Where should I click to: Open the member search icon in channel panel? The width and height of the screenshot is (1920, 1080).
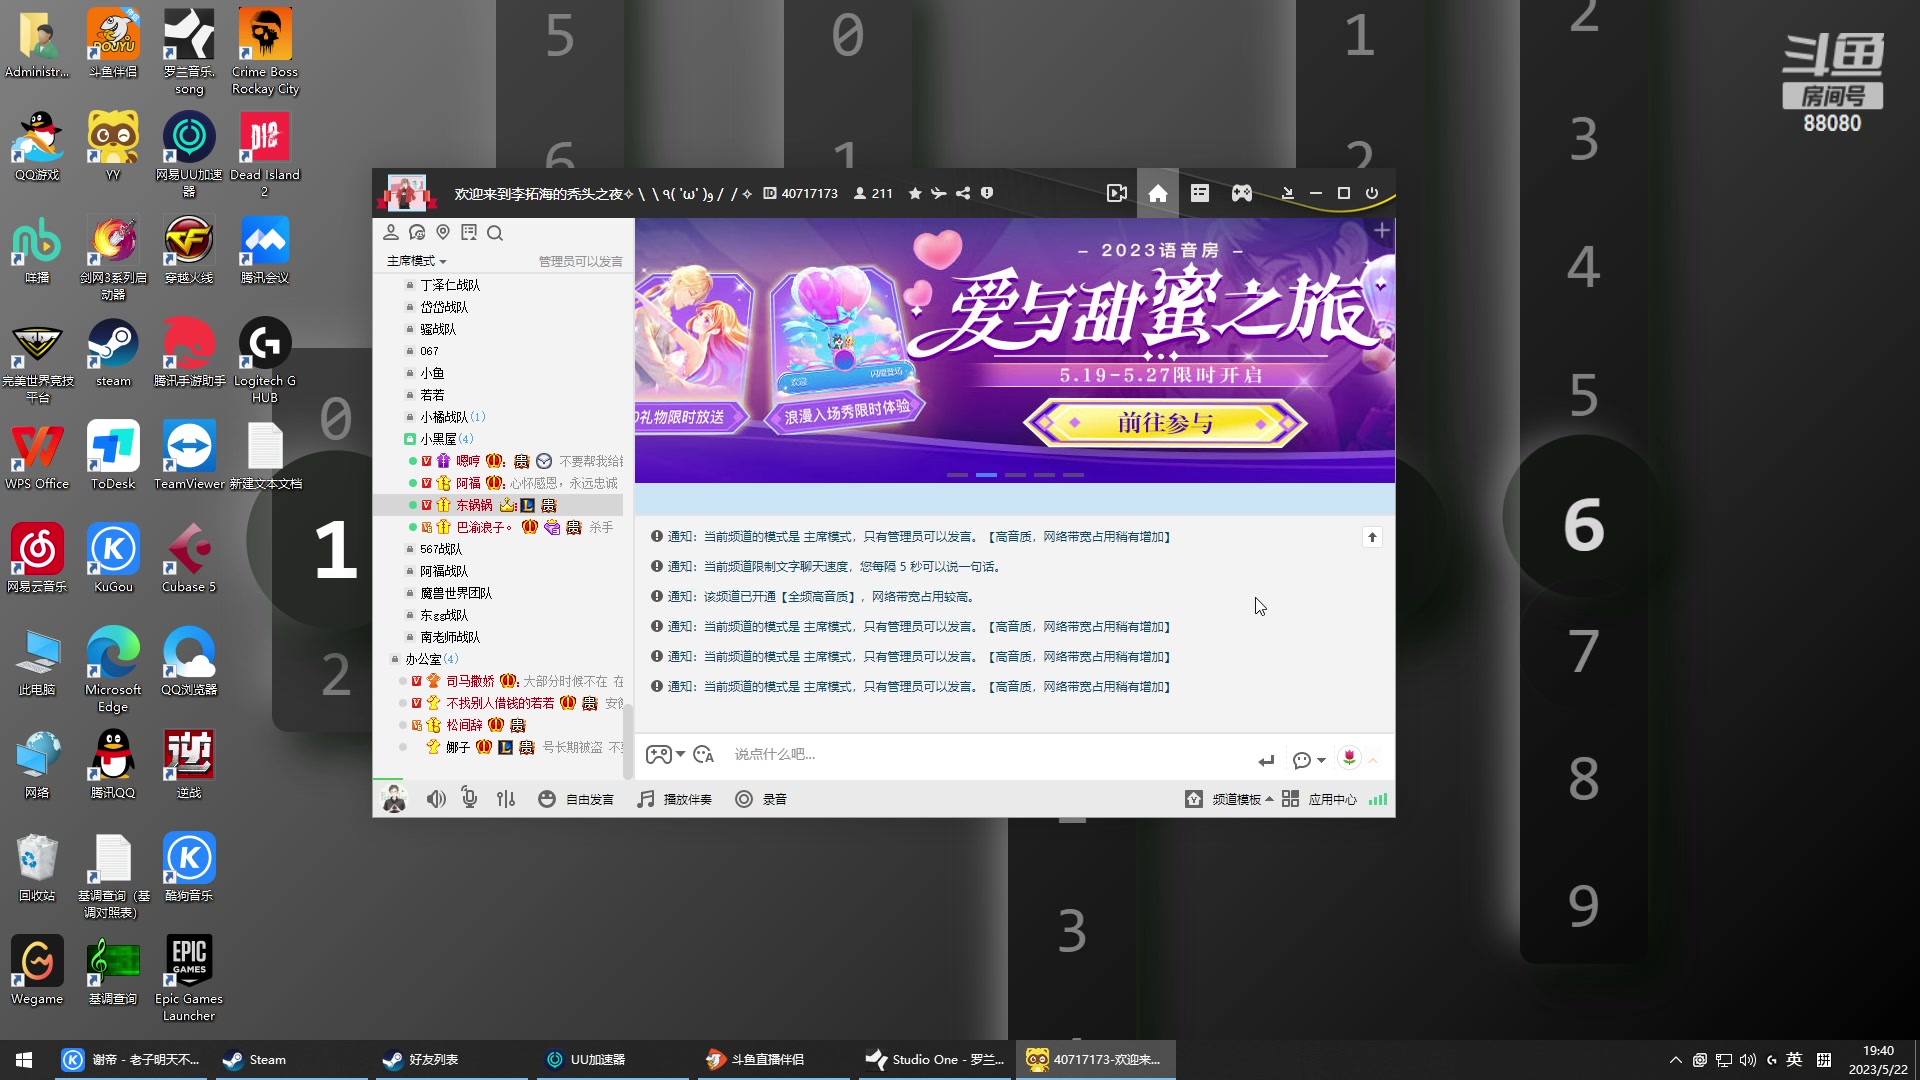(x=495, y=233)
